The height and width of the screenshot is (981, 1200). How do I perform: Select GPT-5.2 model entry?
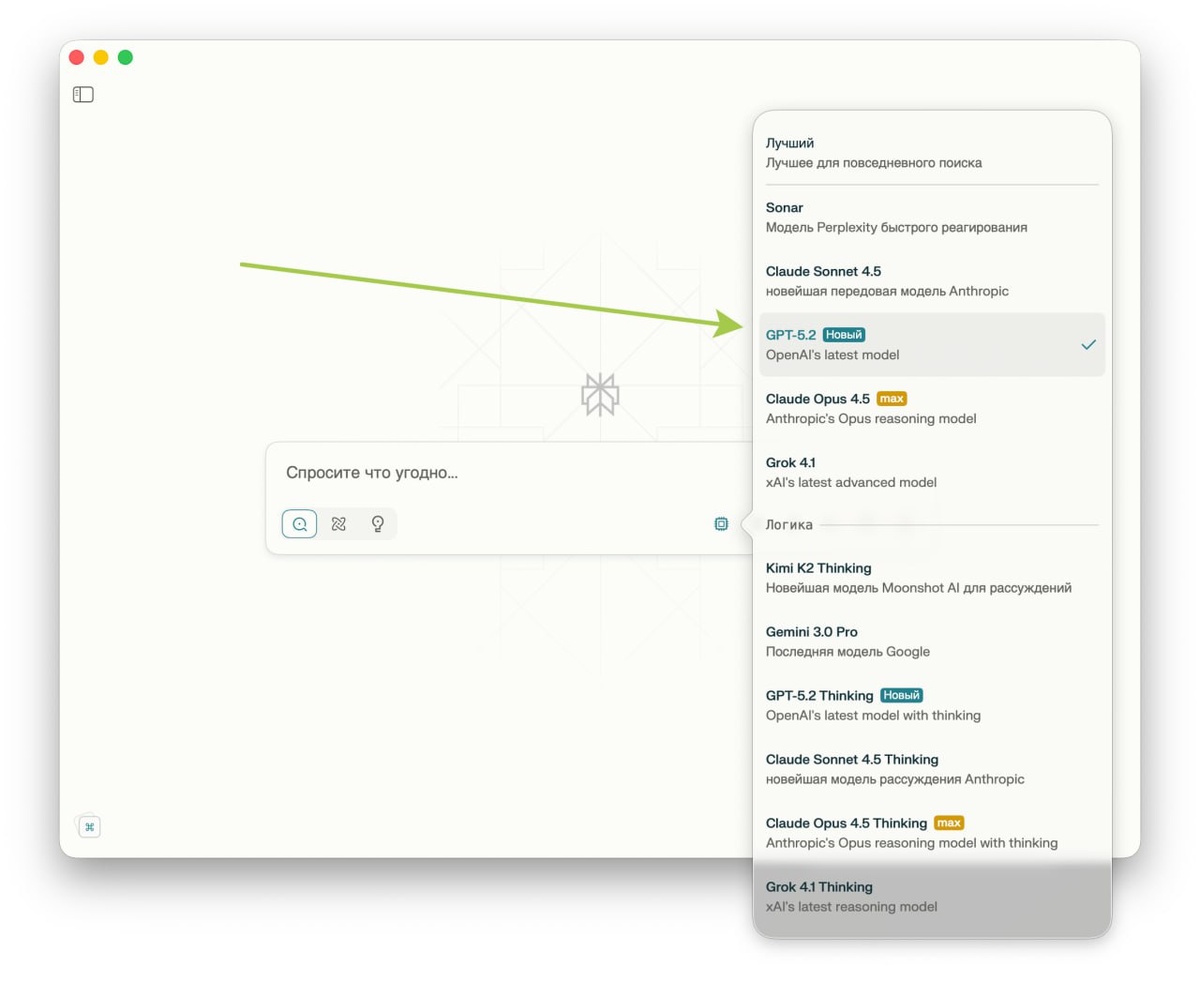point(932,344)
